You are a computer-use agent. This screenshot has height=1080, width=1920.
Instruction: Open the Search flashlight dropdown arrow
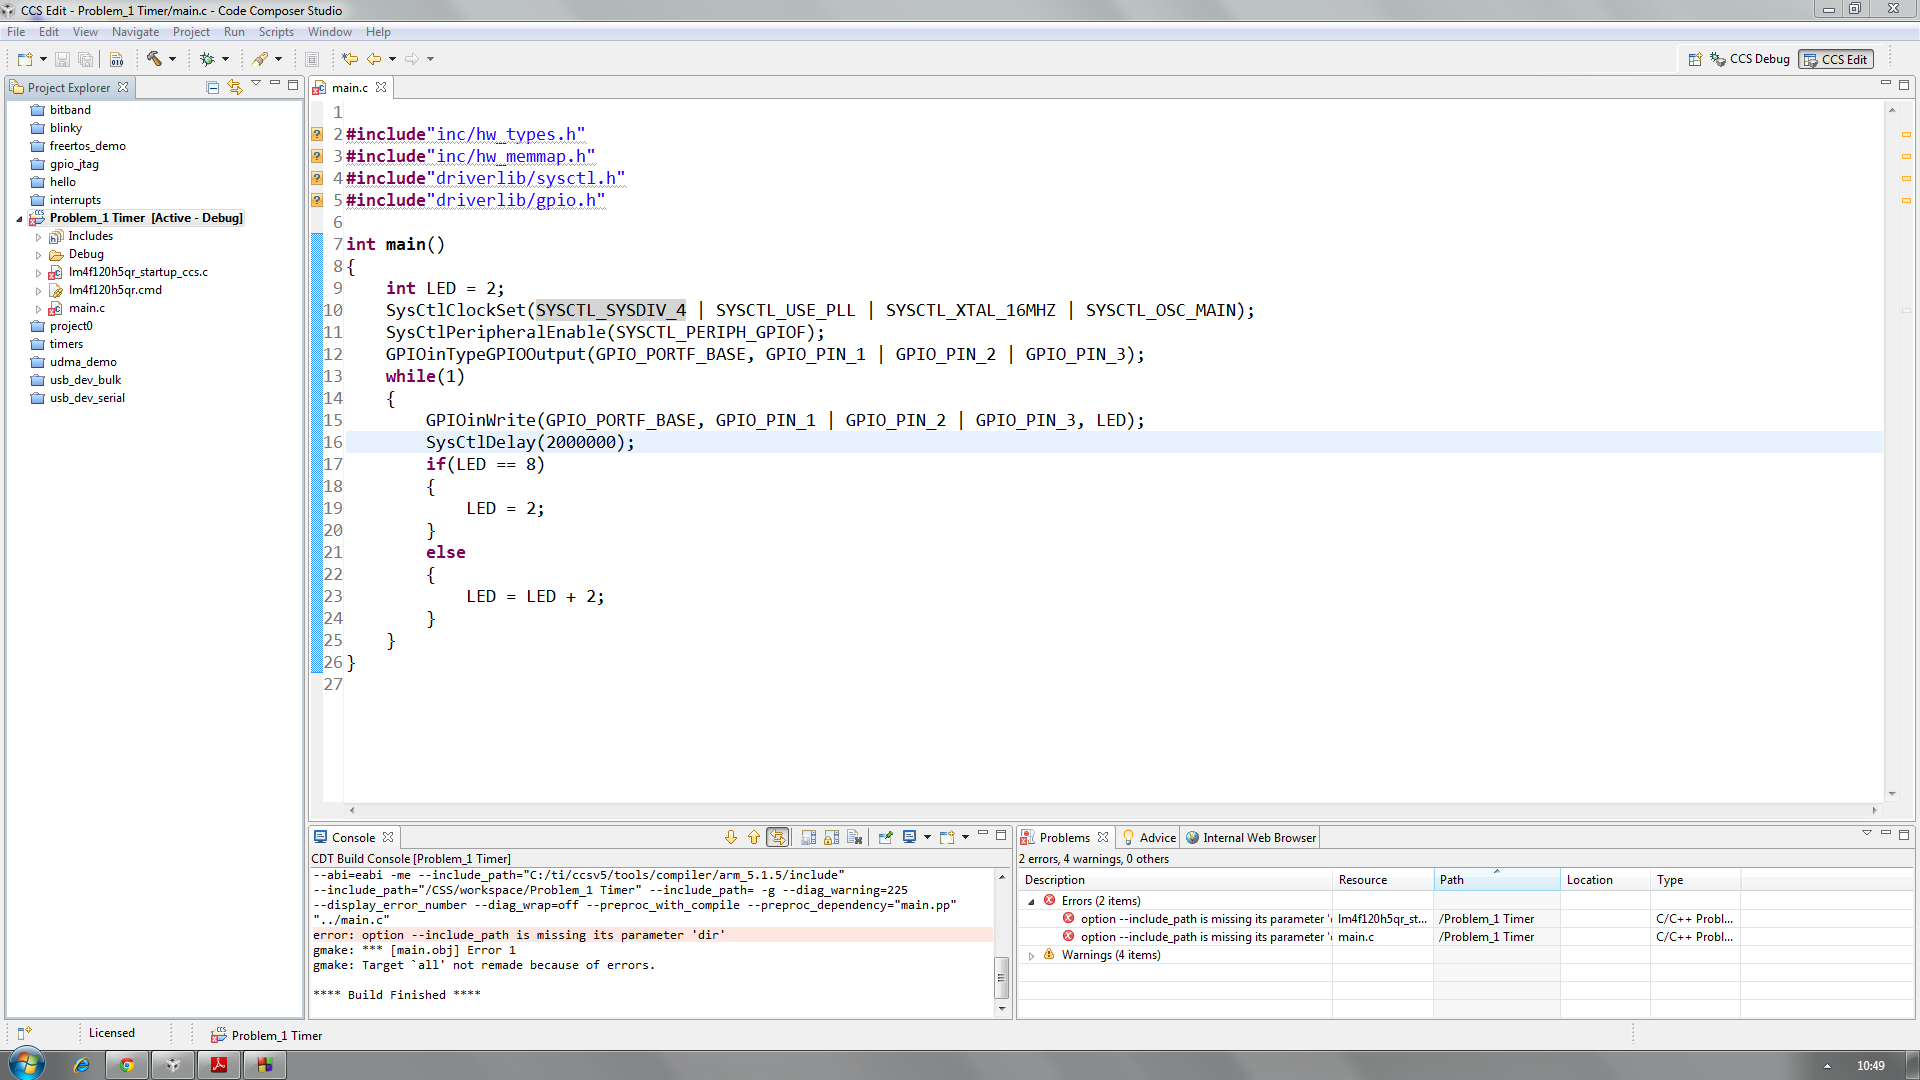278,59
